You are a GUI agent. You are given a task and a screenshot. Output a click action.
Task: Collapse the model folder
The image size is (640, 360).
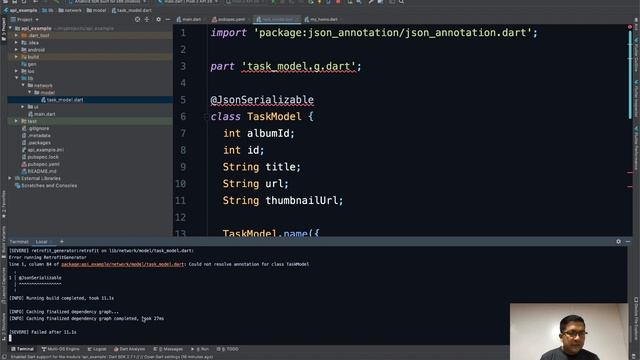click(x=30, y=92)
